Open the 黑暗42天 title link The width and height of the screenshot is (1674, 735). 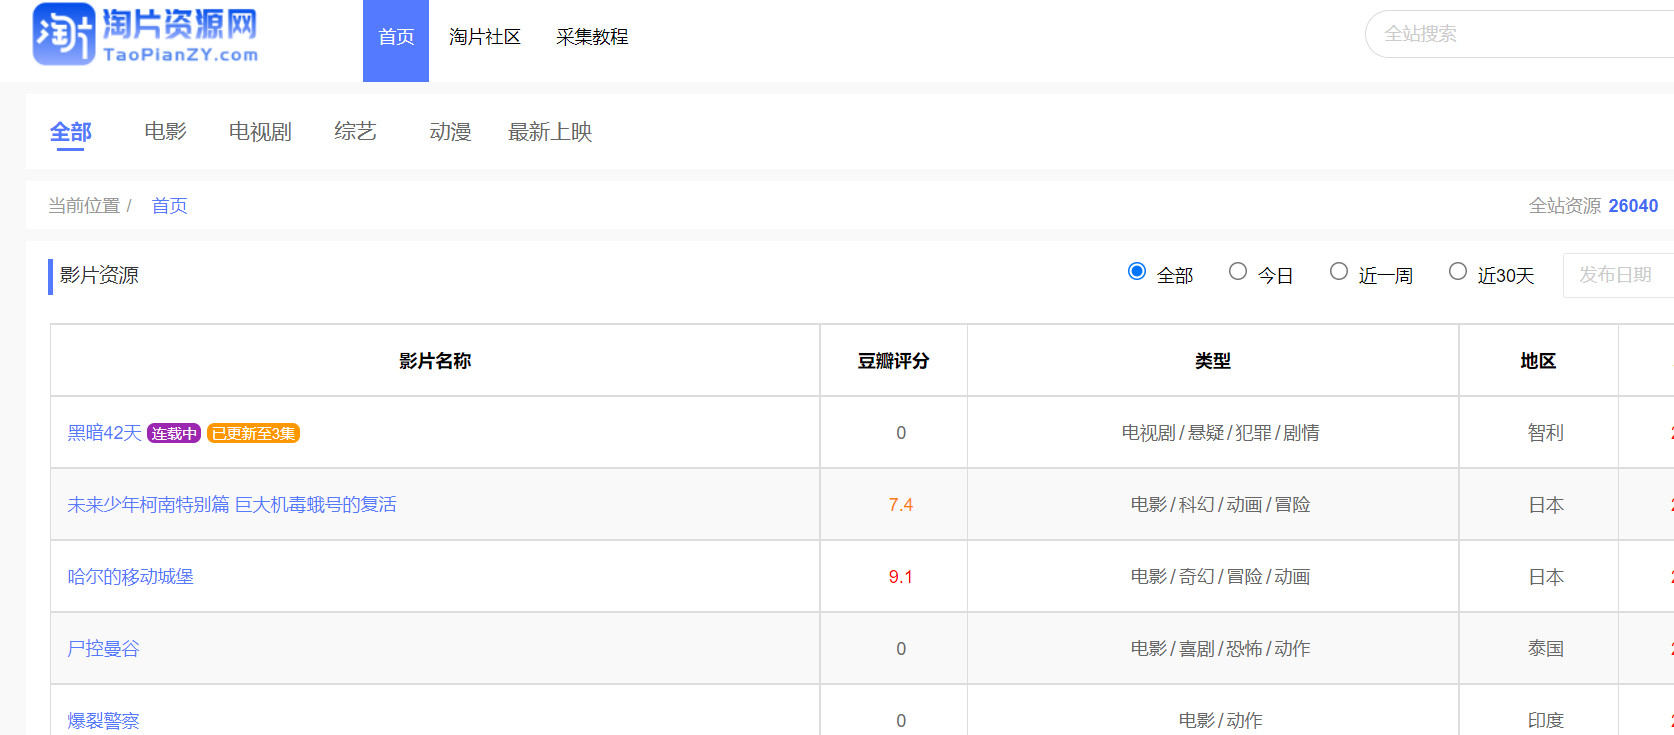point(104,433)
